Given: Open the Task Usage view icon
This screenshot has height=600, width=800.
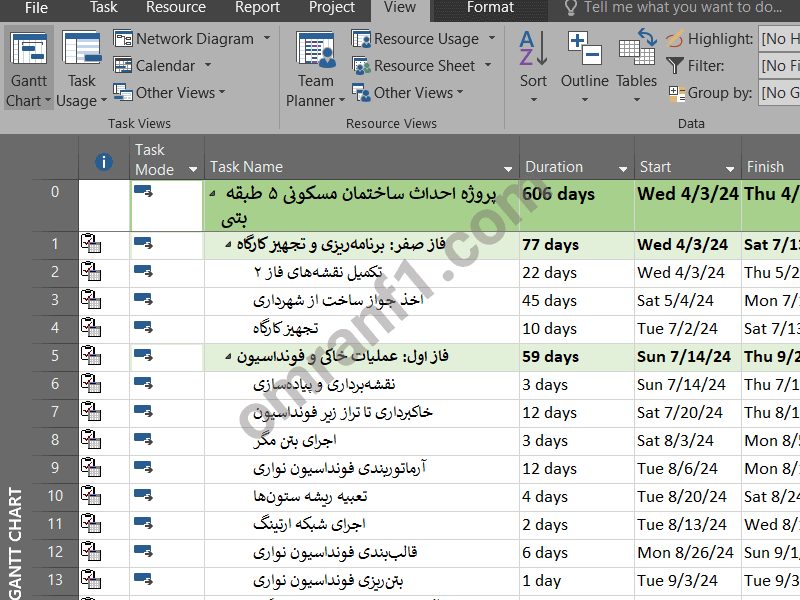Looking at the screenshot, I should [x=81, y=48].
